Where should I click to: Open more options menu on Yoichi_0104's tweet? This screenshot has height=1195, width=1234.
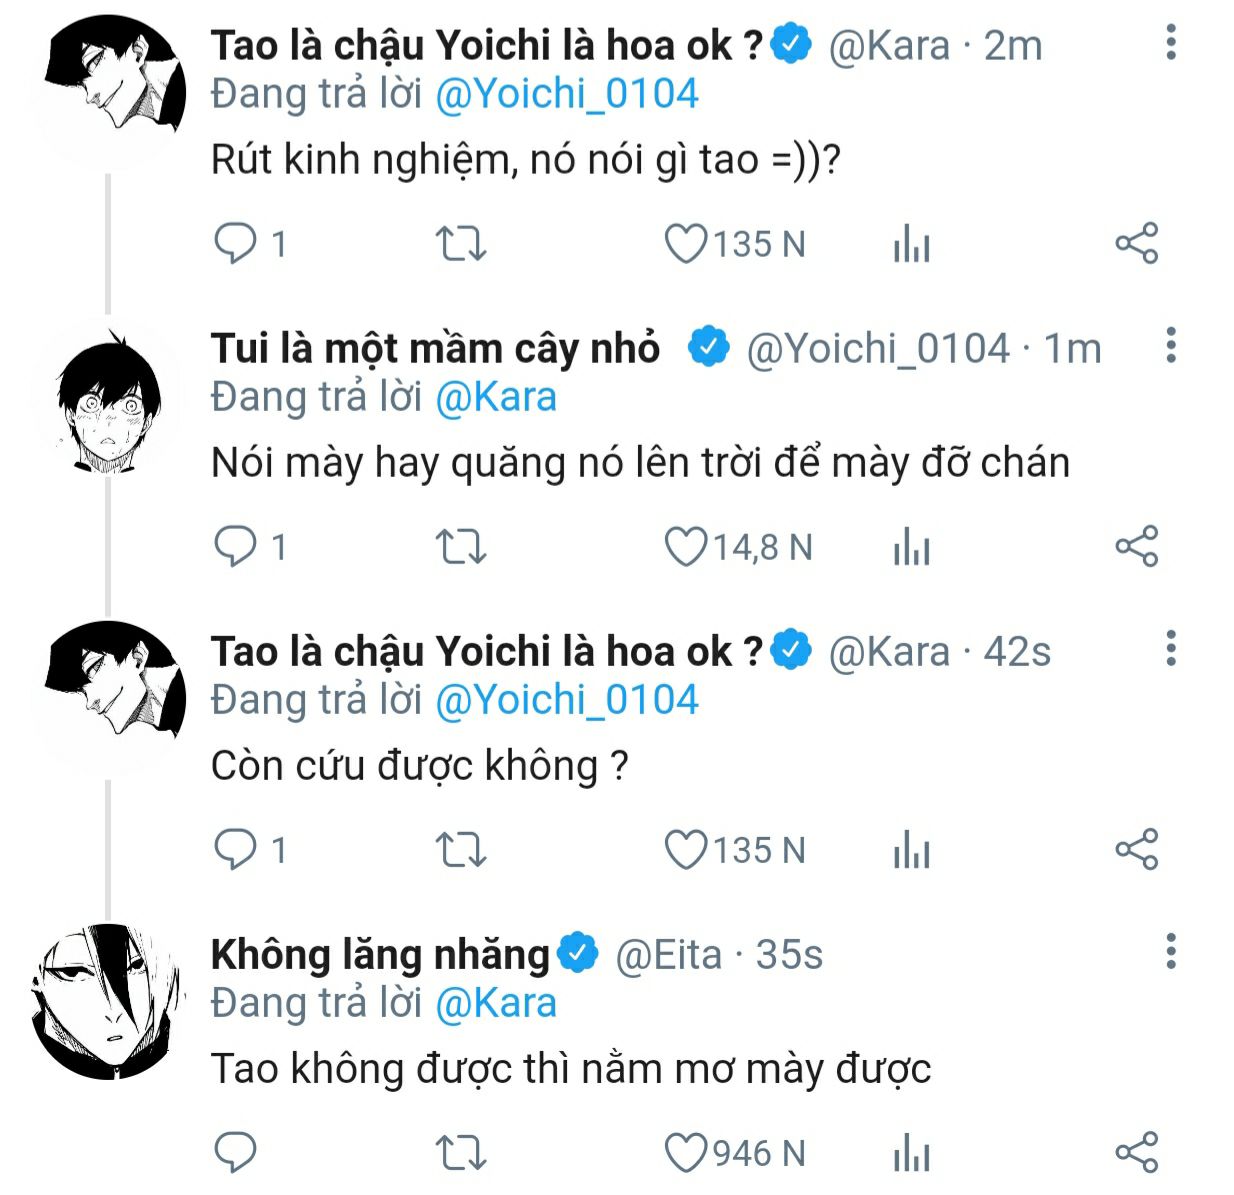[1171, 345]
